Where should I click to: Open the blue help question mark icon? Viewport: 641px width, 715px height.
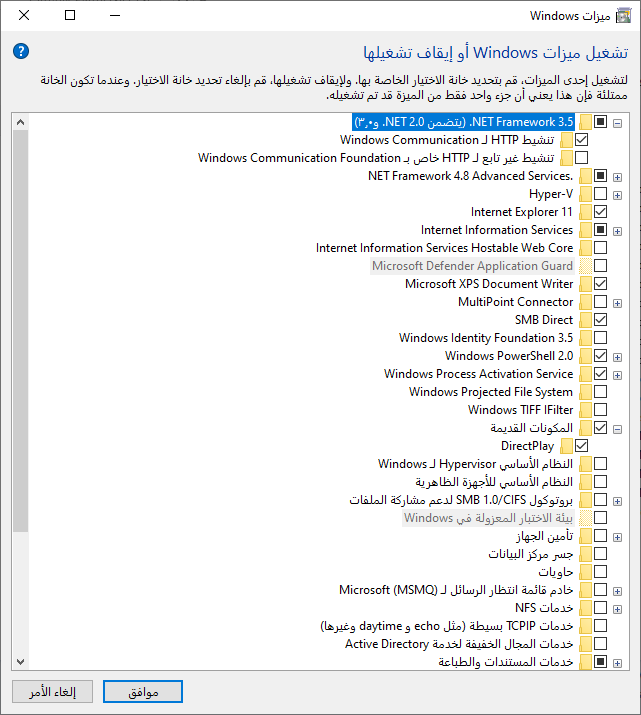[21, 51]
